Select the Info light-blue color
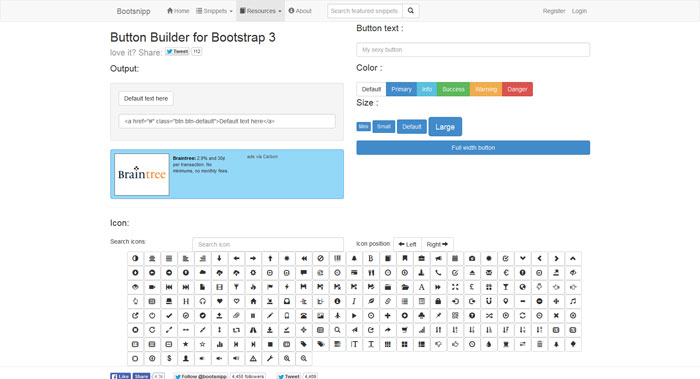The width and height of the screenshot is (700, 379). (x=427, y=89)
